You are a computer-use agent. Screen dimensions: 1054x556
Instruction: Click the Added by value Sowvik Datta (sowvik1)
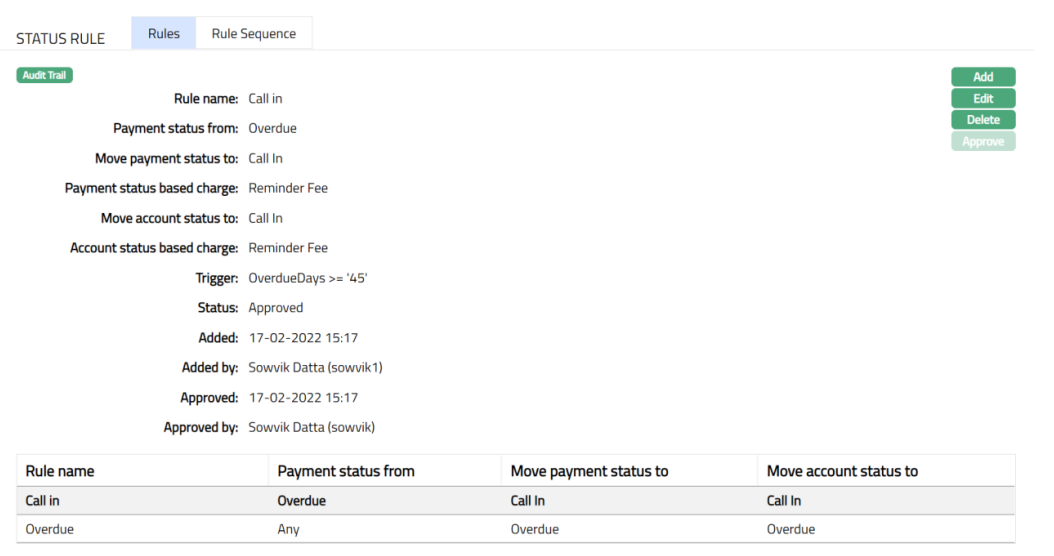click(x=315, y=368)
